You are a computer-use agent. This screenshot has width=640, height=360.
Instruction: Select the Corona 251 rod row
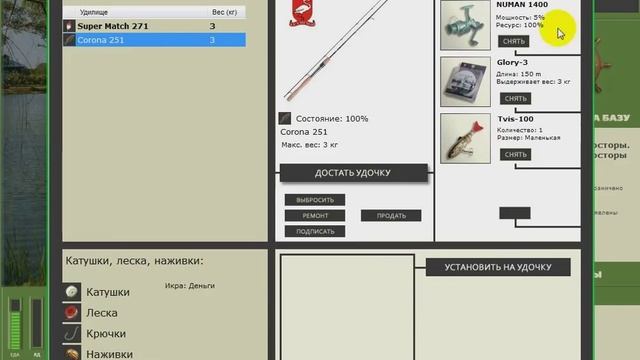click(x=154, y=40)
